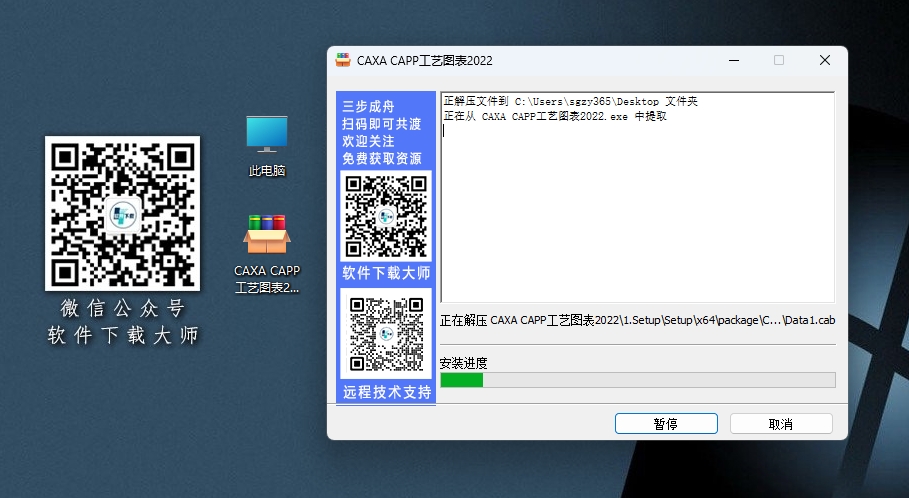The width and height of the screenshot is (909, 498).
Task: Click the log line 正解压文件到 C:\Users\sgzy365\Desktop
Action: (x=570, y=101)
